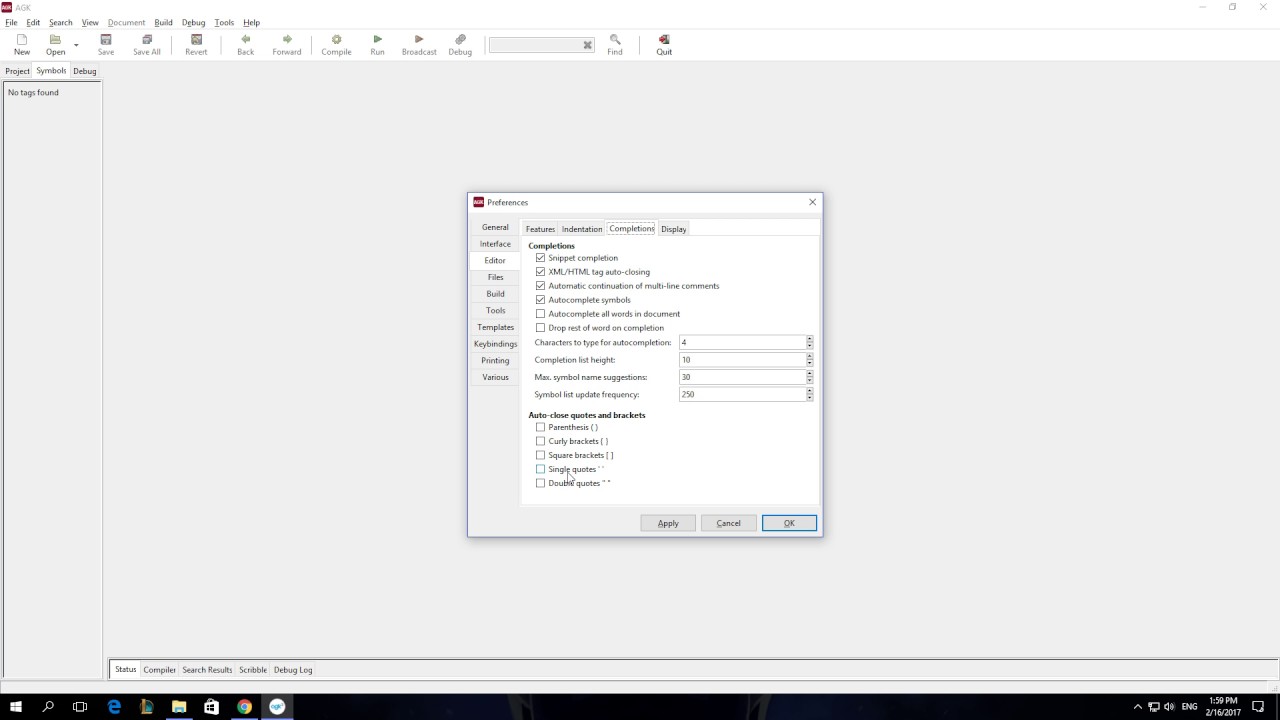Screen dimensions: 1280x720
Task: Click the Characters to type for autocompletion field
Action: 742,342
